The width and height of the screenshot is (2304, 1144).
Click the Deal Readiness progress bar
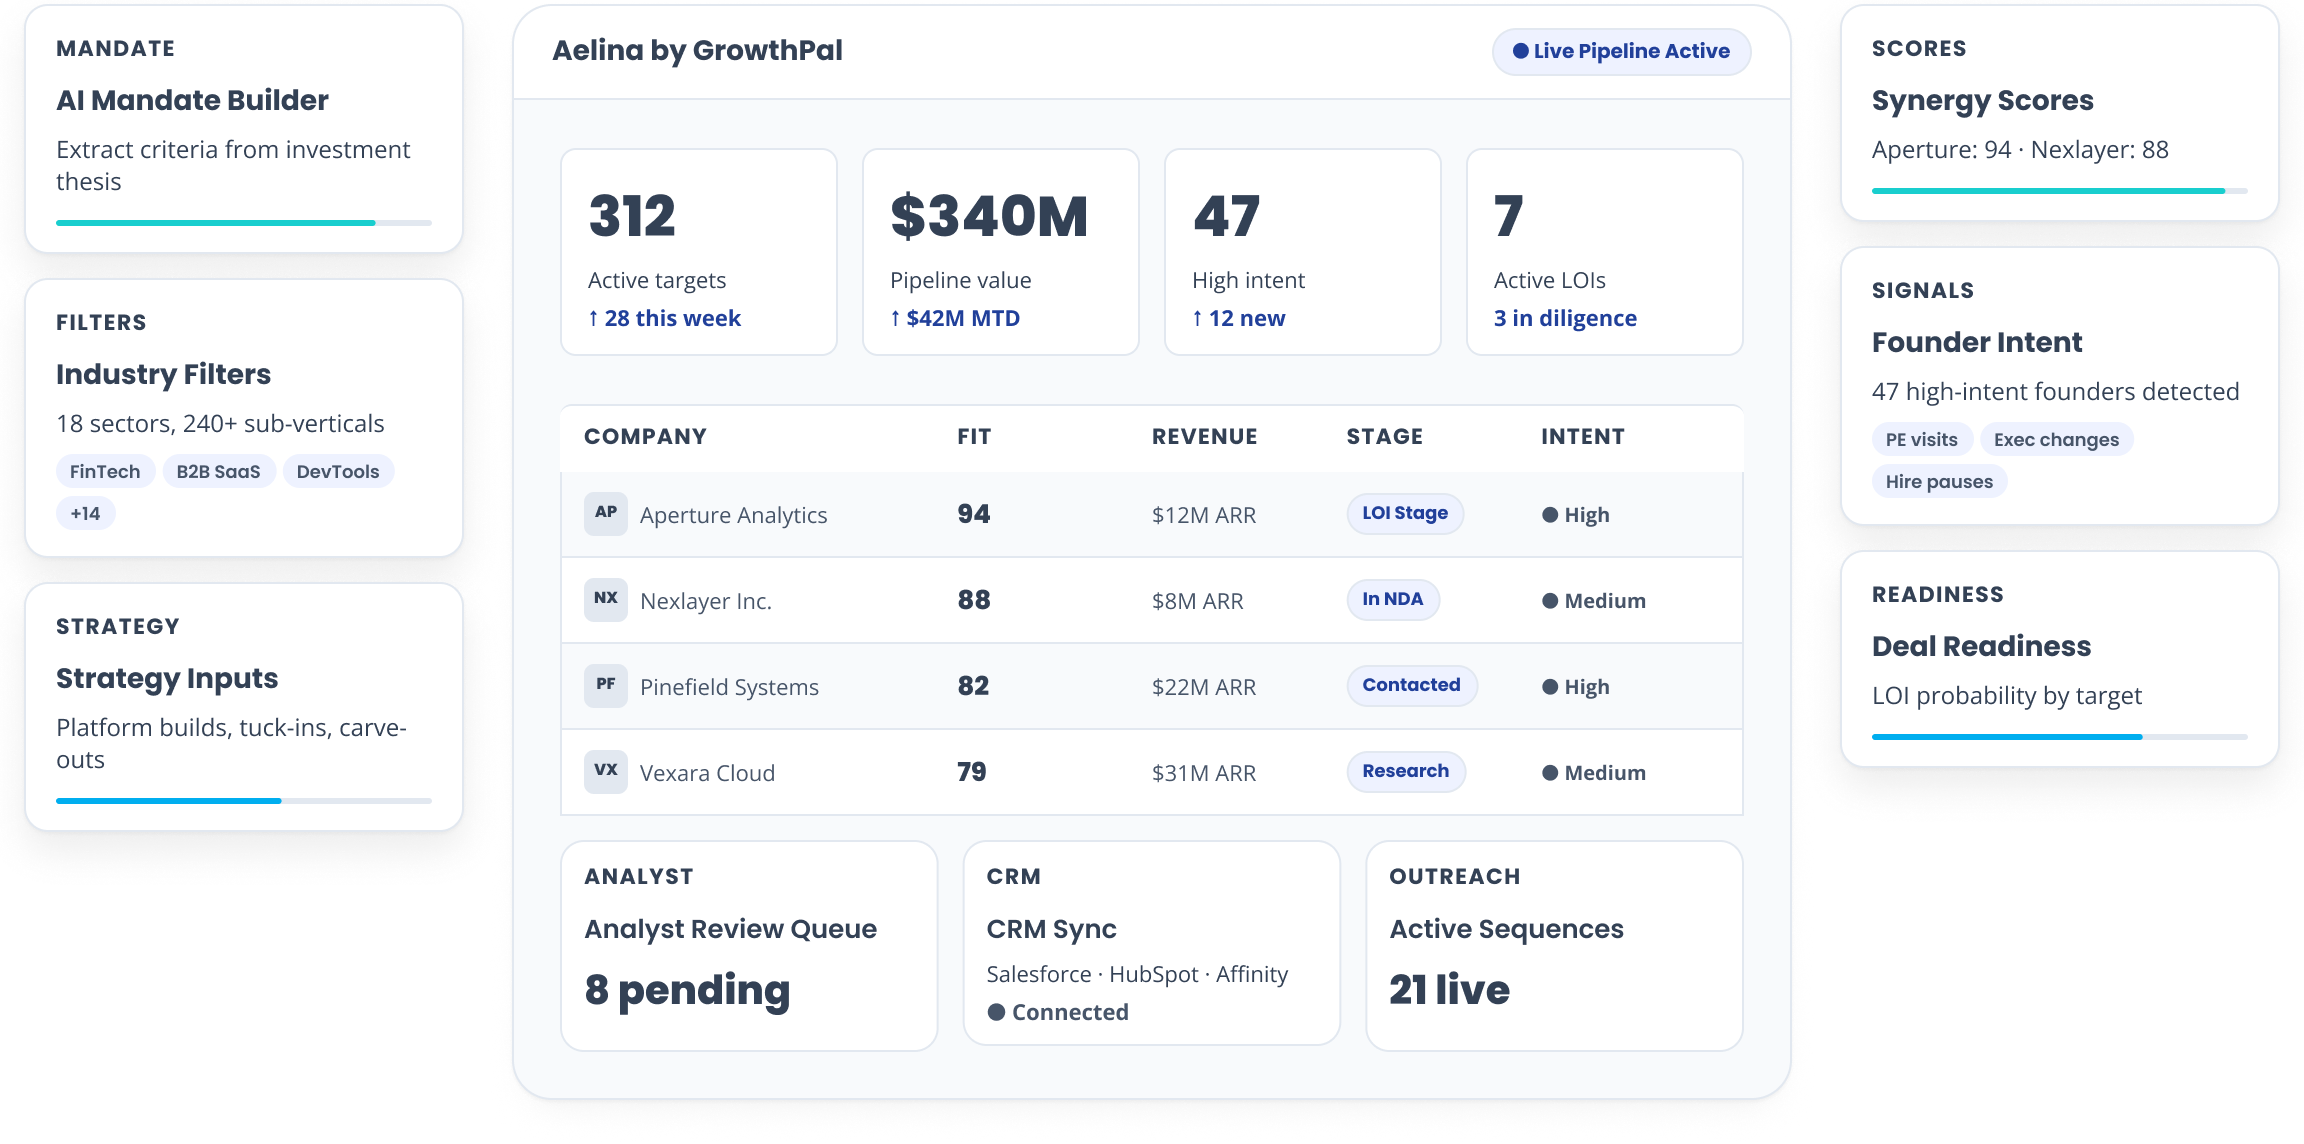(x=2059, y=737)
